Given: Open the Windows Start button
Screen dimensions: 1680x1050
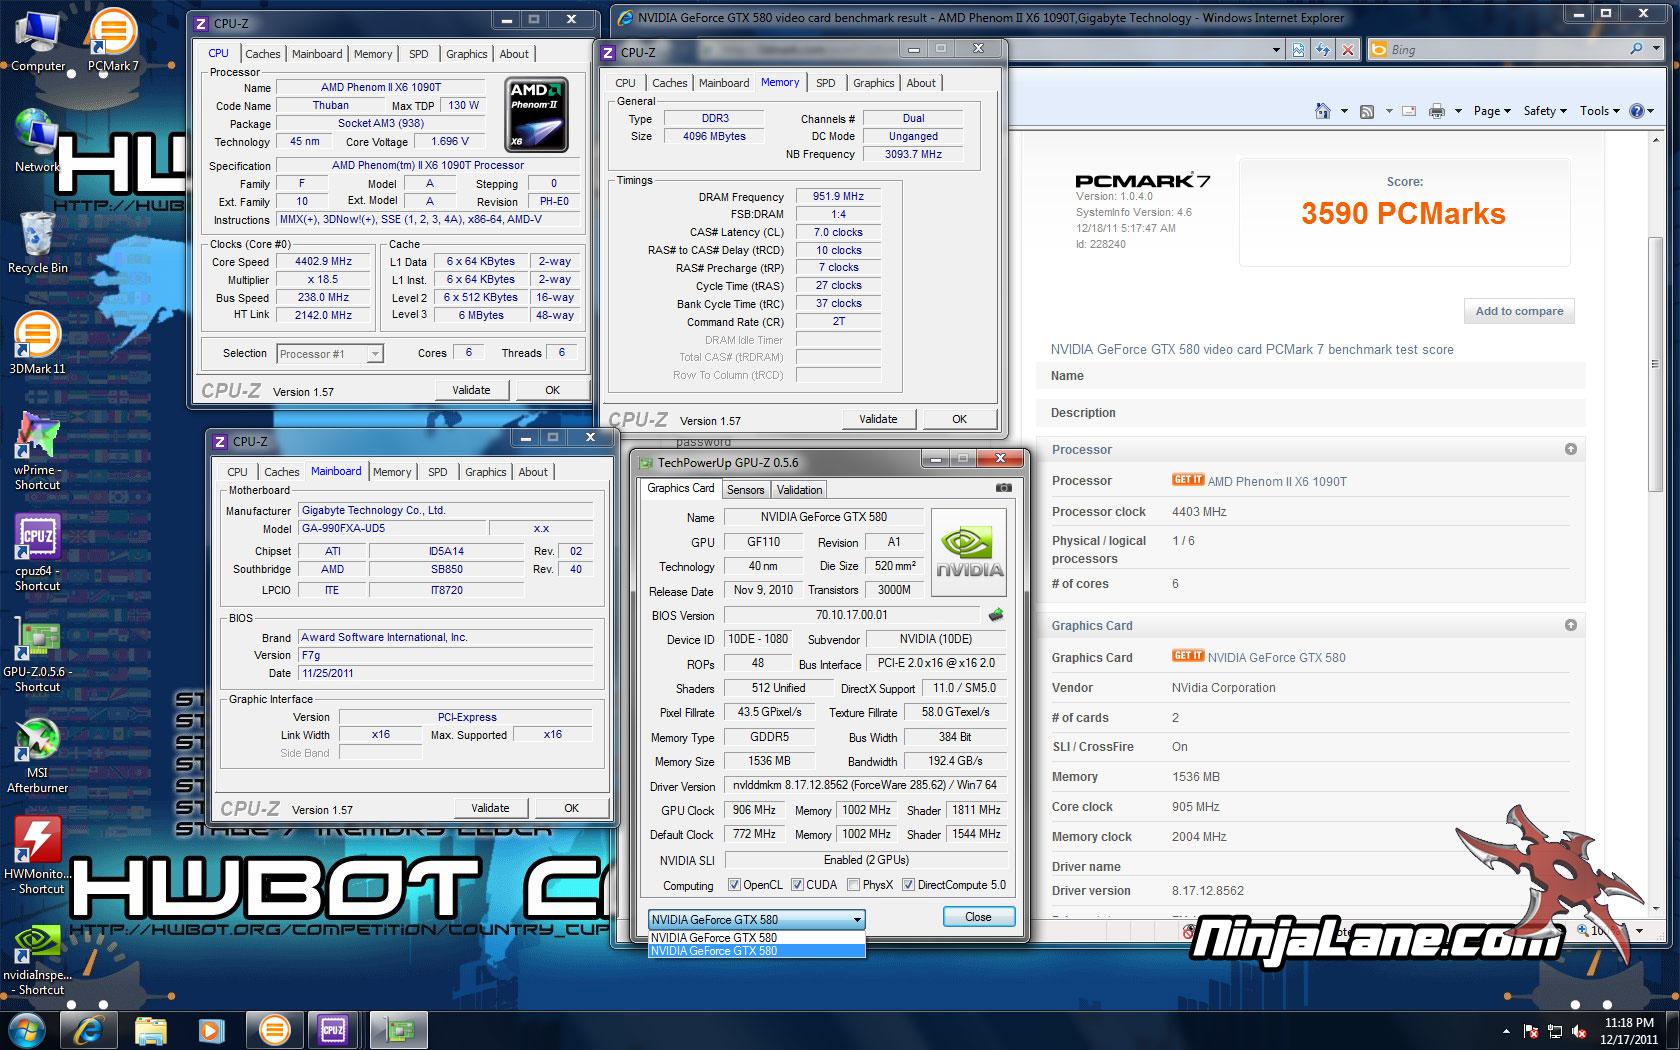Looking at the screenshot, I should 27,1029.
